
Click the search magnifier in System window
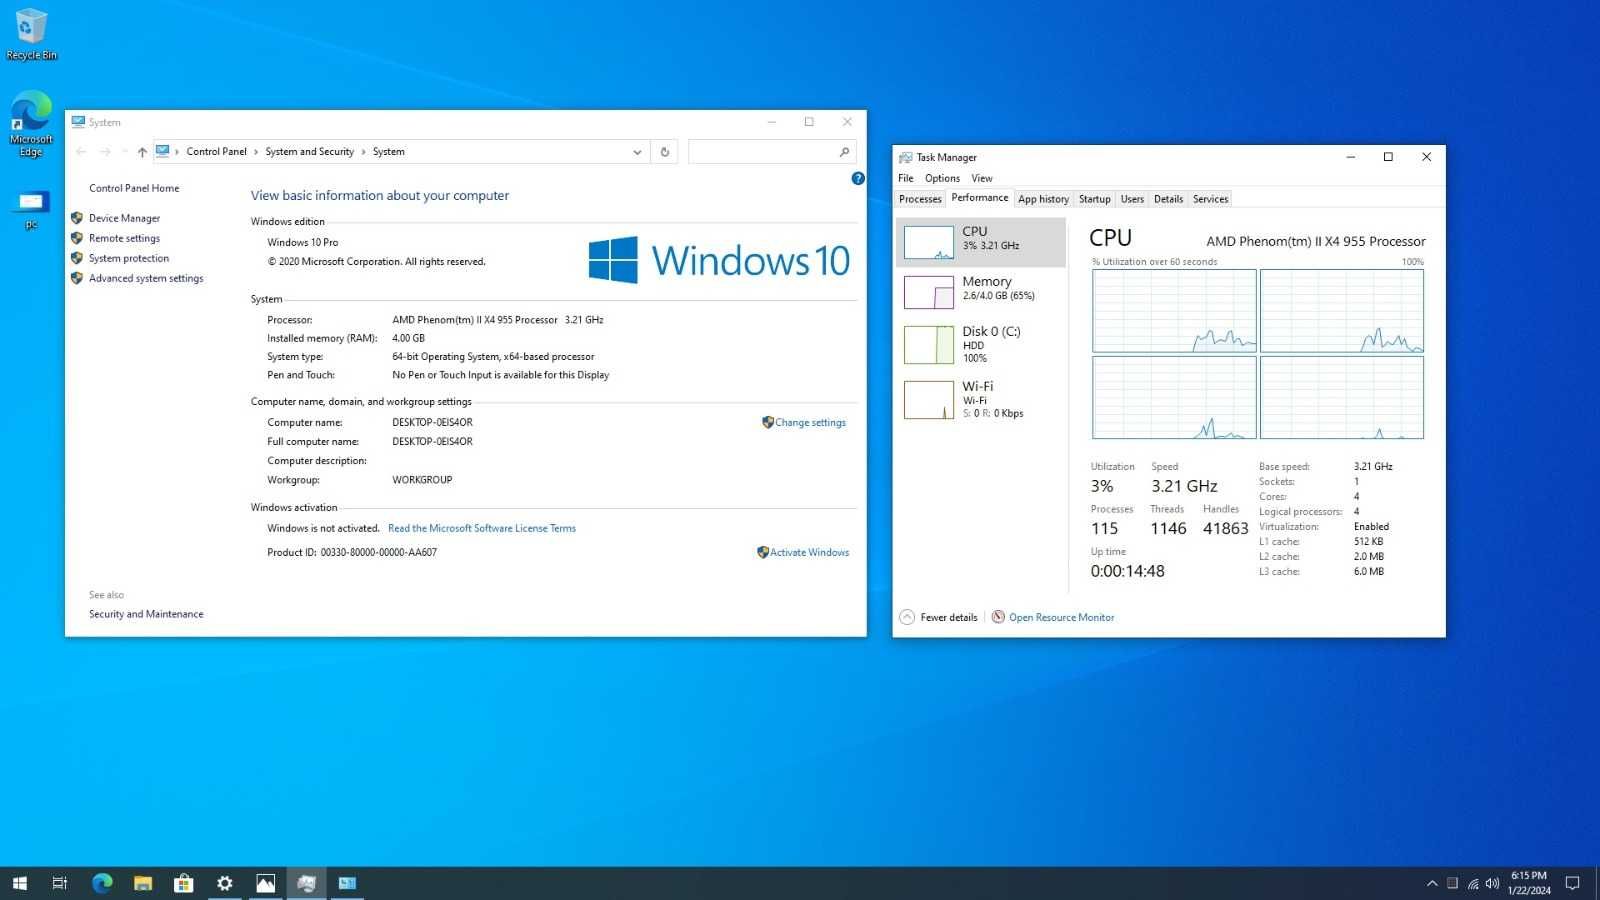(844, 152)
